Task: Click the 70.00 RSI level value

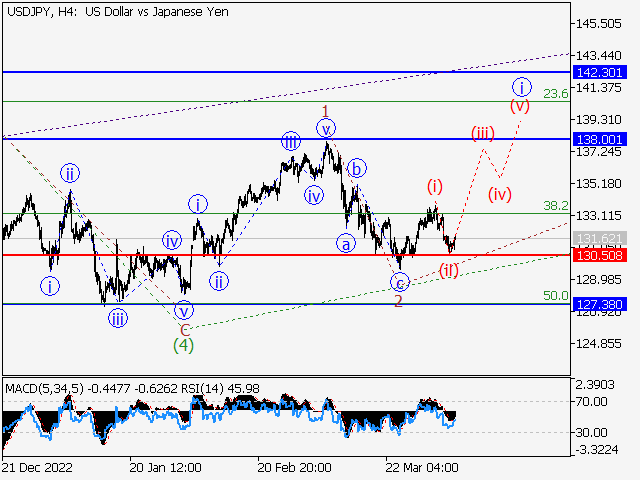Action: (x=592, y=402)
